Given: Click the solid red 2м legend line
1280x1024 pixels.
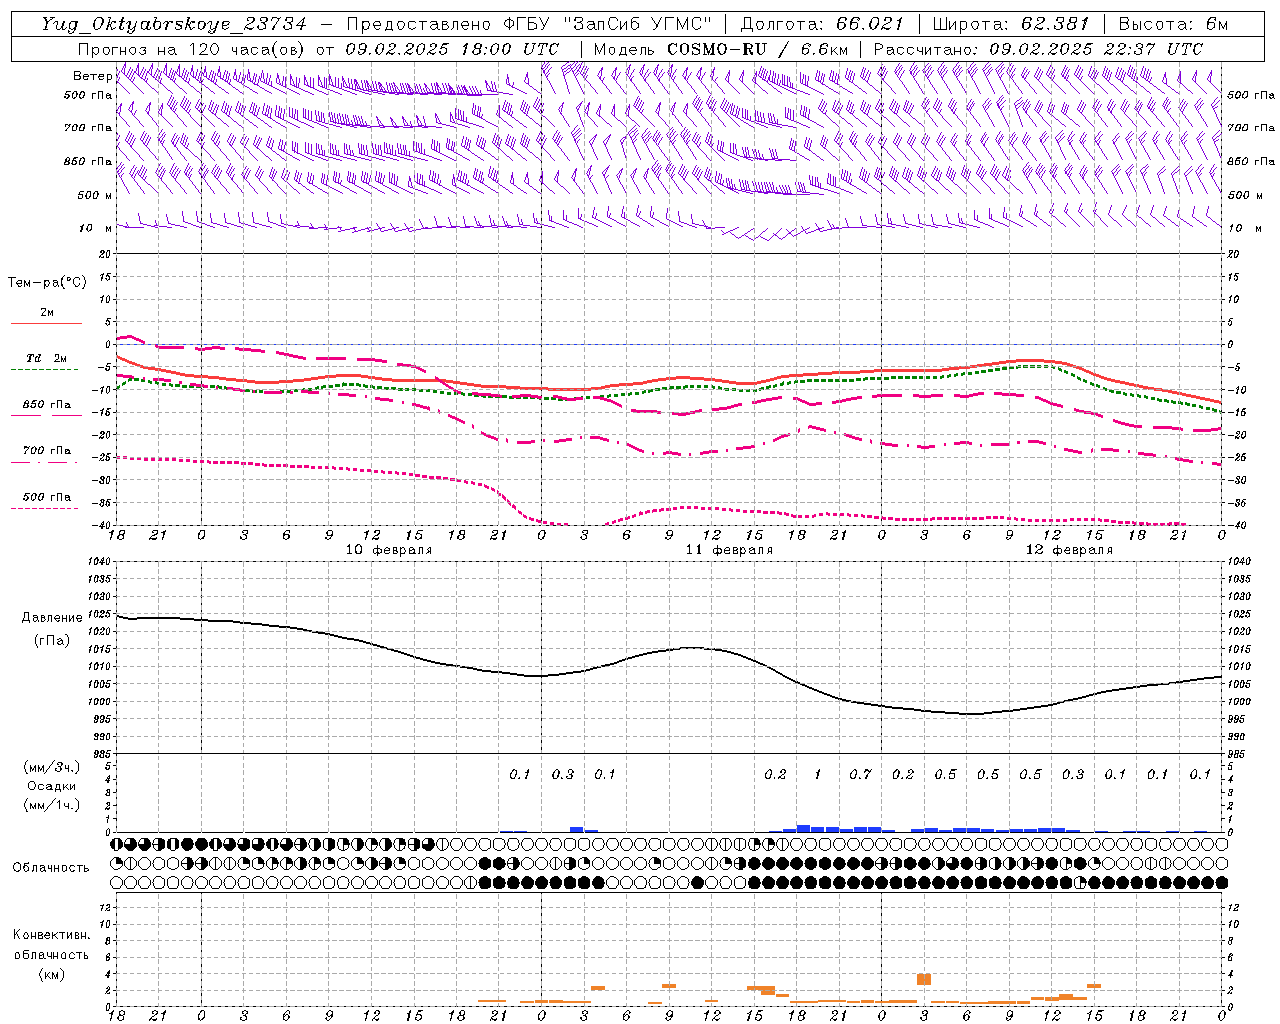Looking at the screenshot, I should (46, 323).
